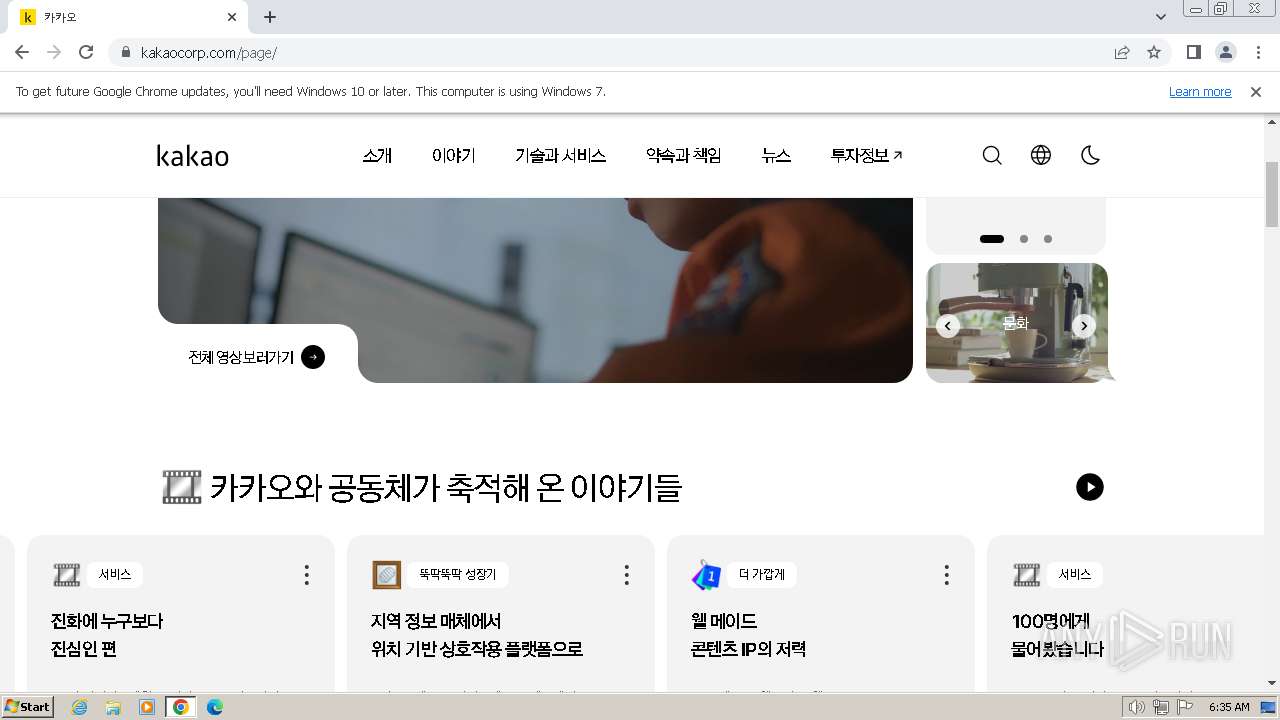
Task: Open the 소개 menu
Action: point(377,156)
